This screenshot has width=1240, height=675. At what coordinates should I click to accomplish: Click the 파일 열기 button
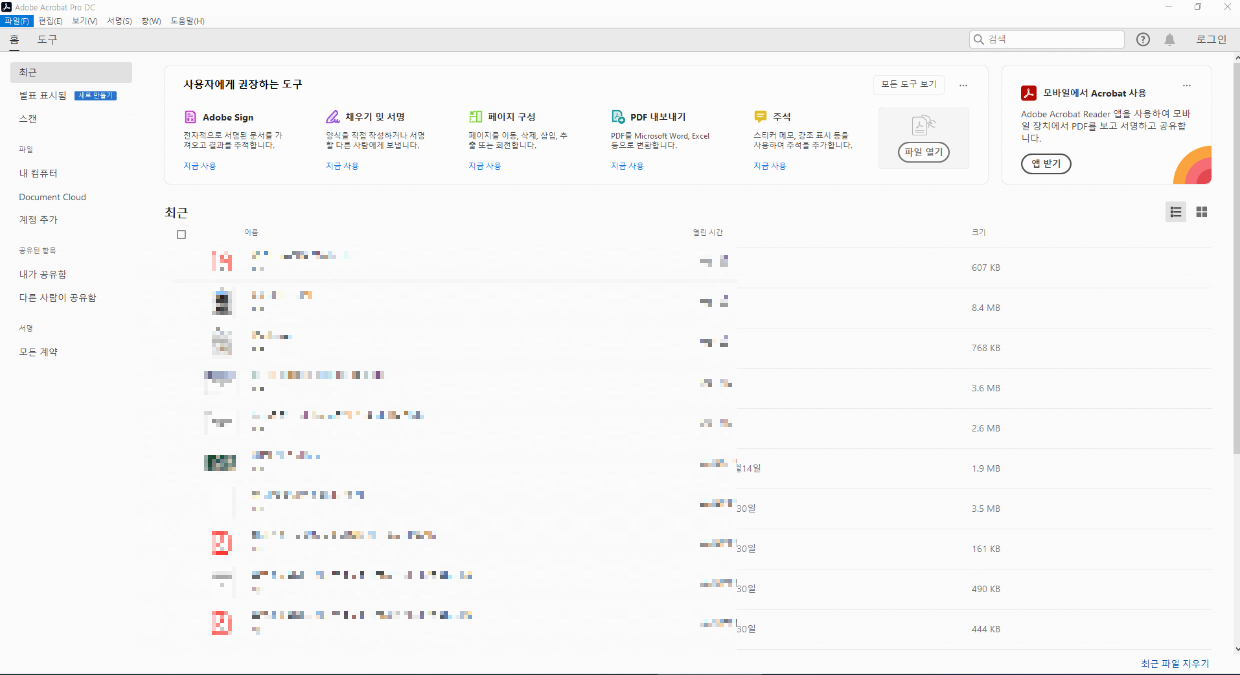(x=923, y=153)
